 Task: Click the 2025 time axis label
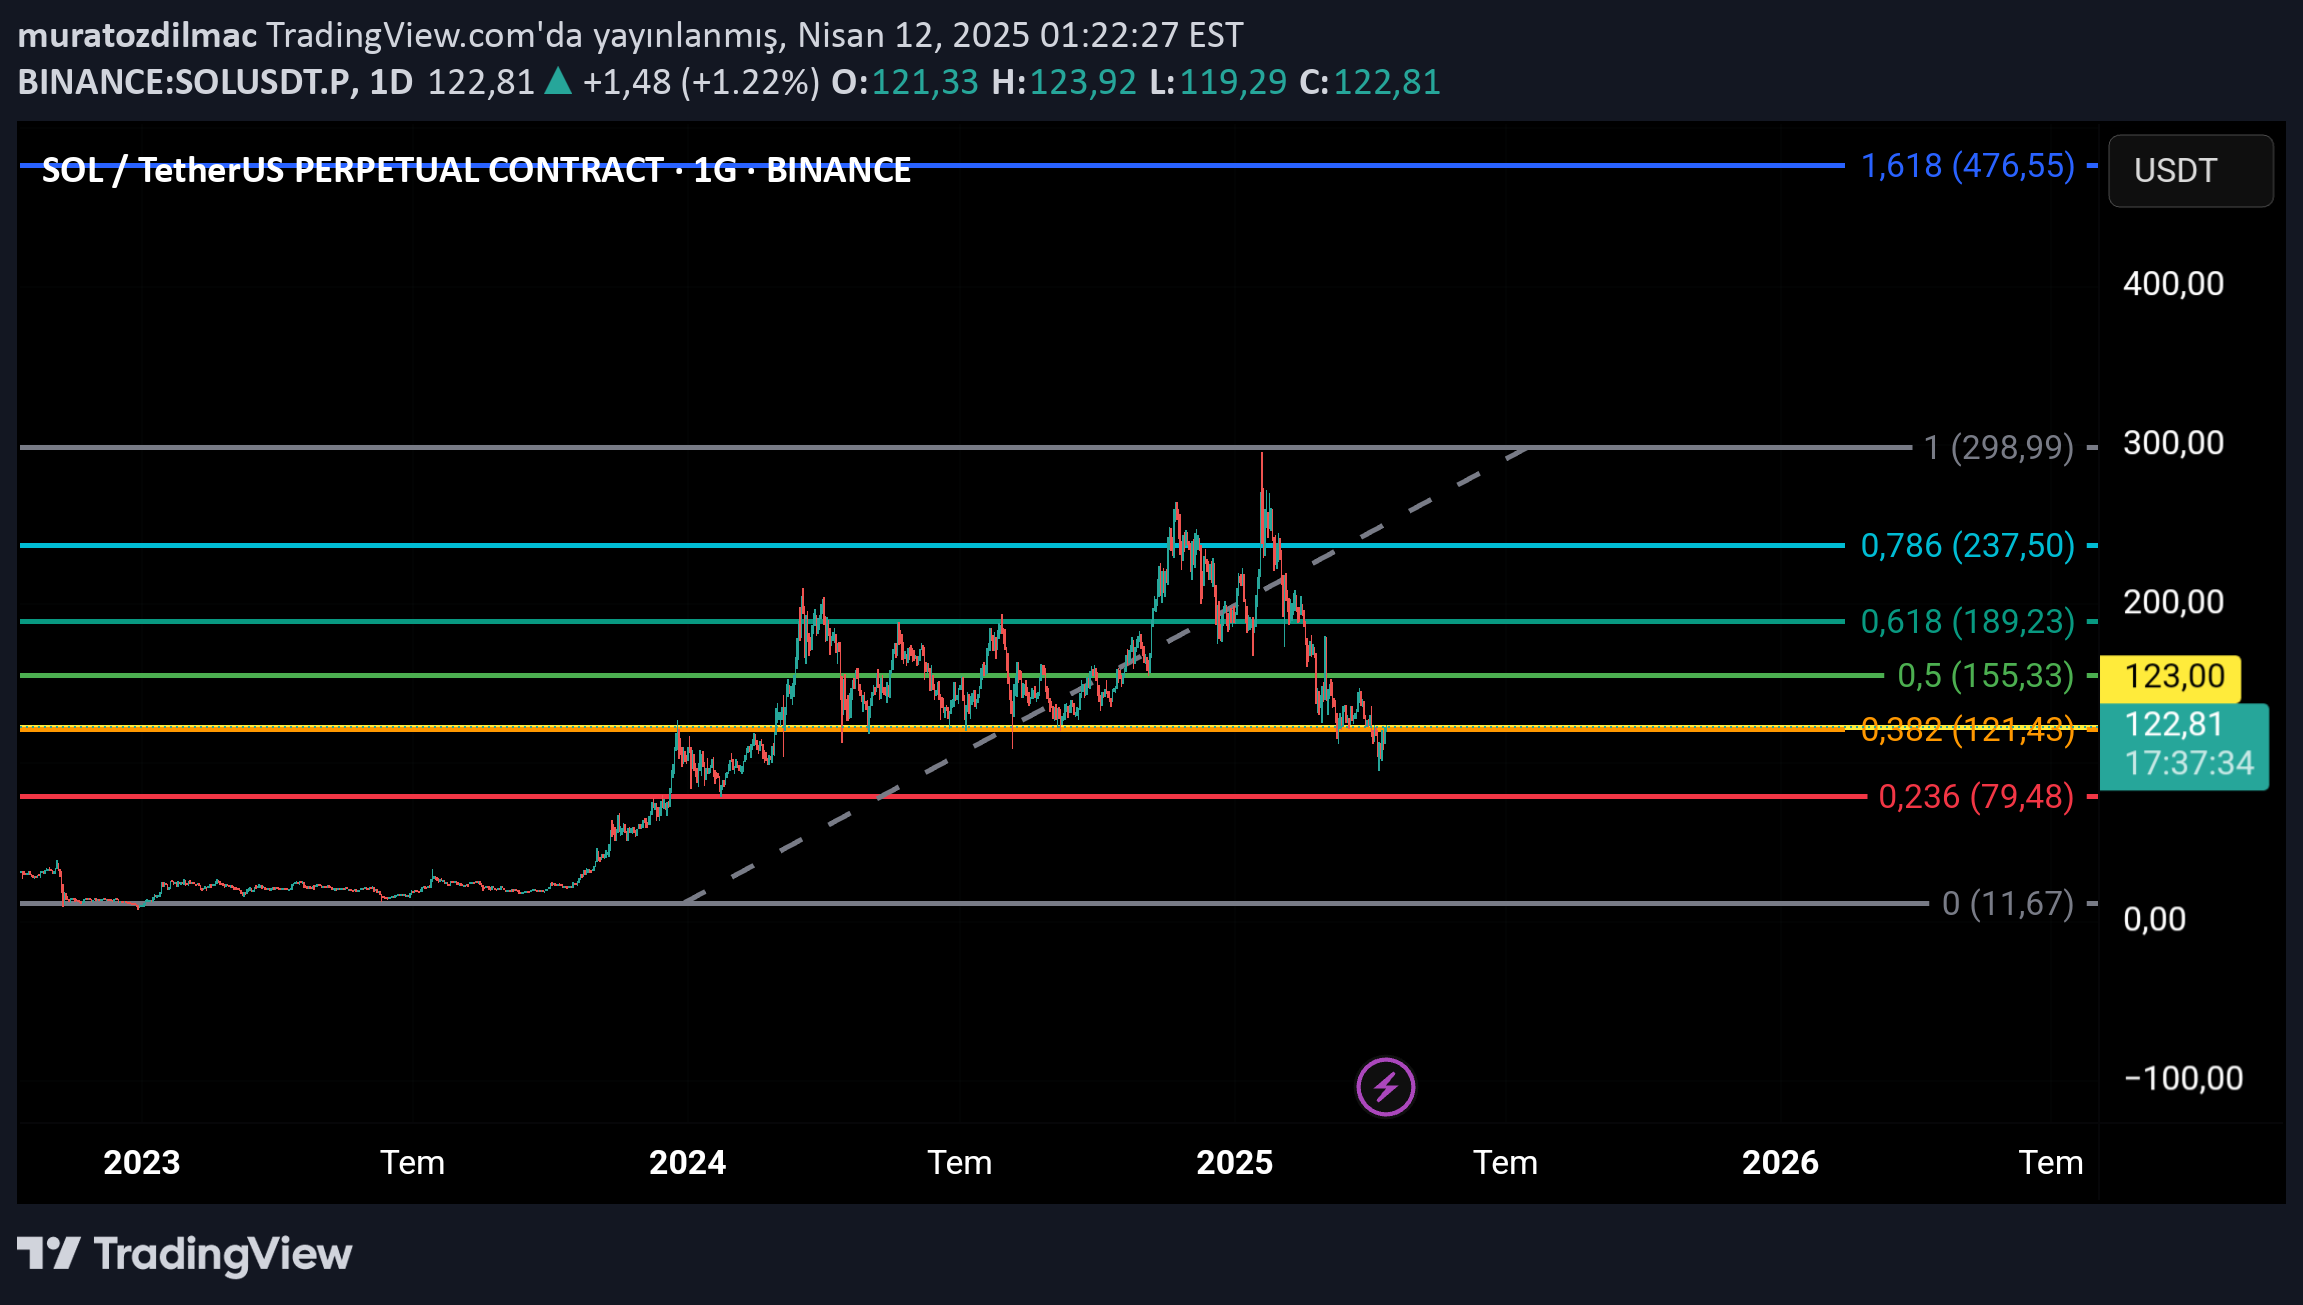click(1234, 1162)
